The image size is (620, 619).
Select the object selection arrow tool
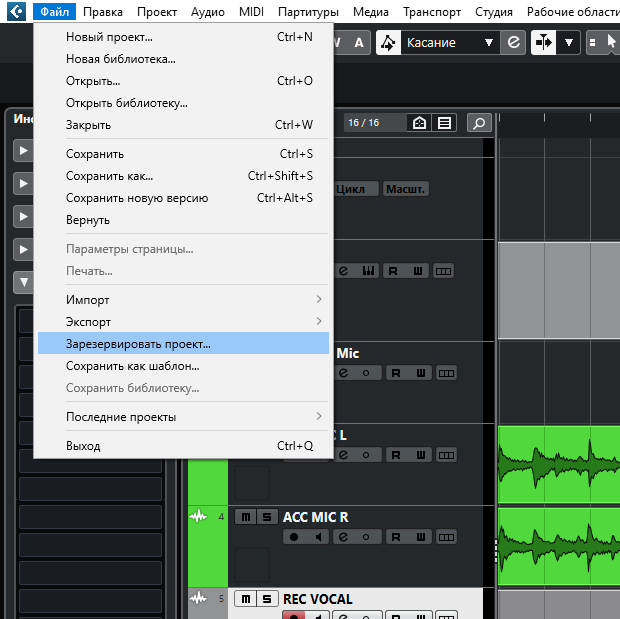(611, 42)
